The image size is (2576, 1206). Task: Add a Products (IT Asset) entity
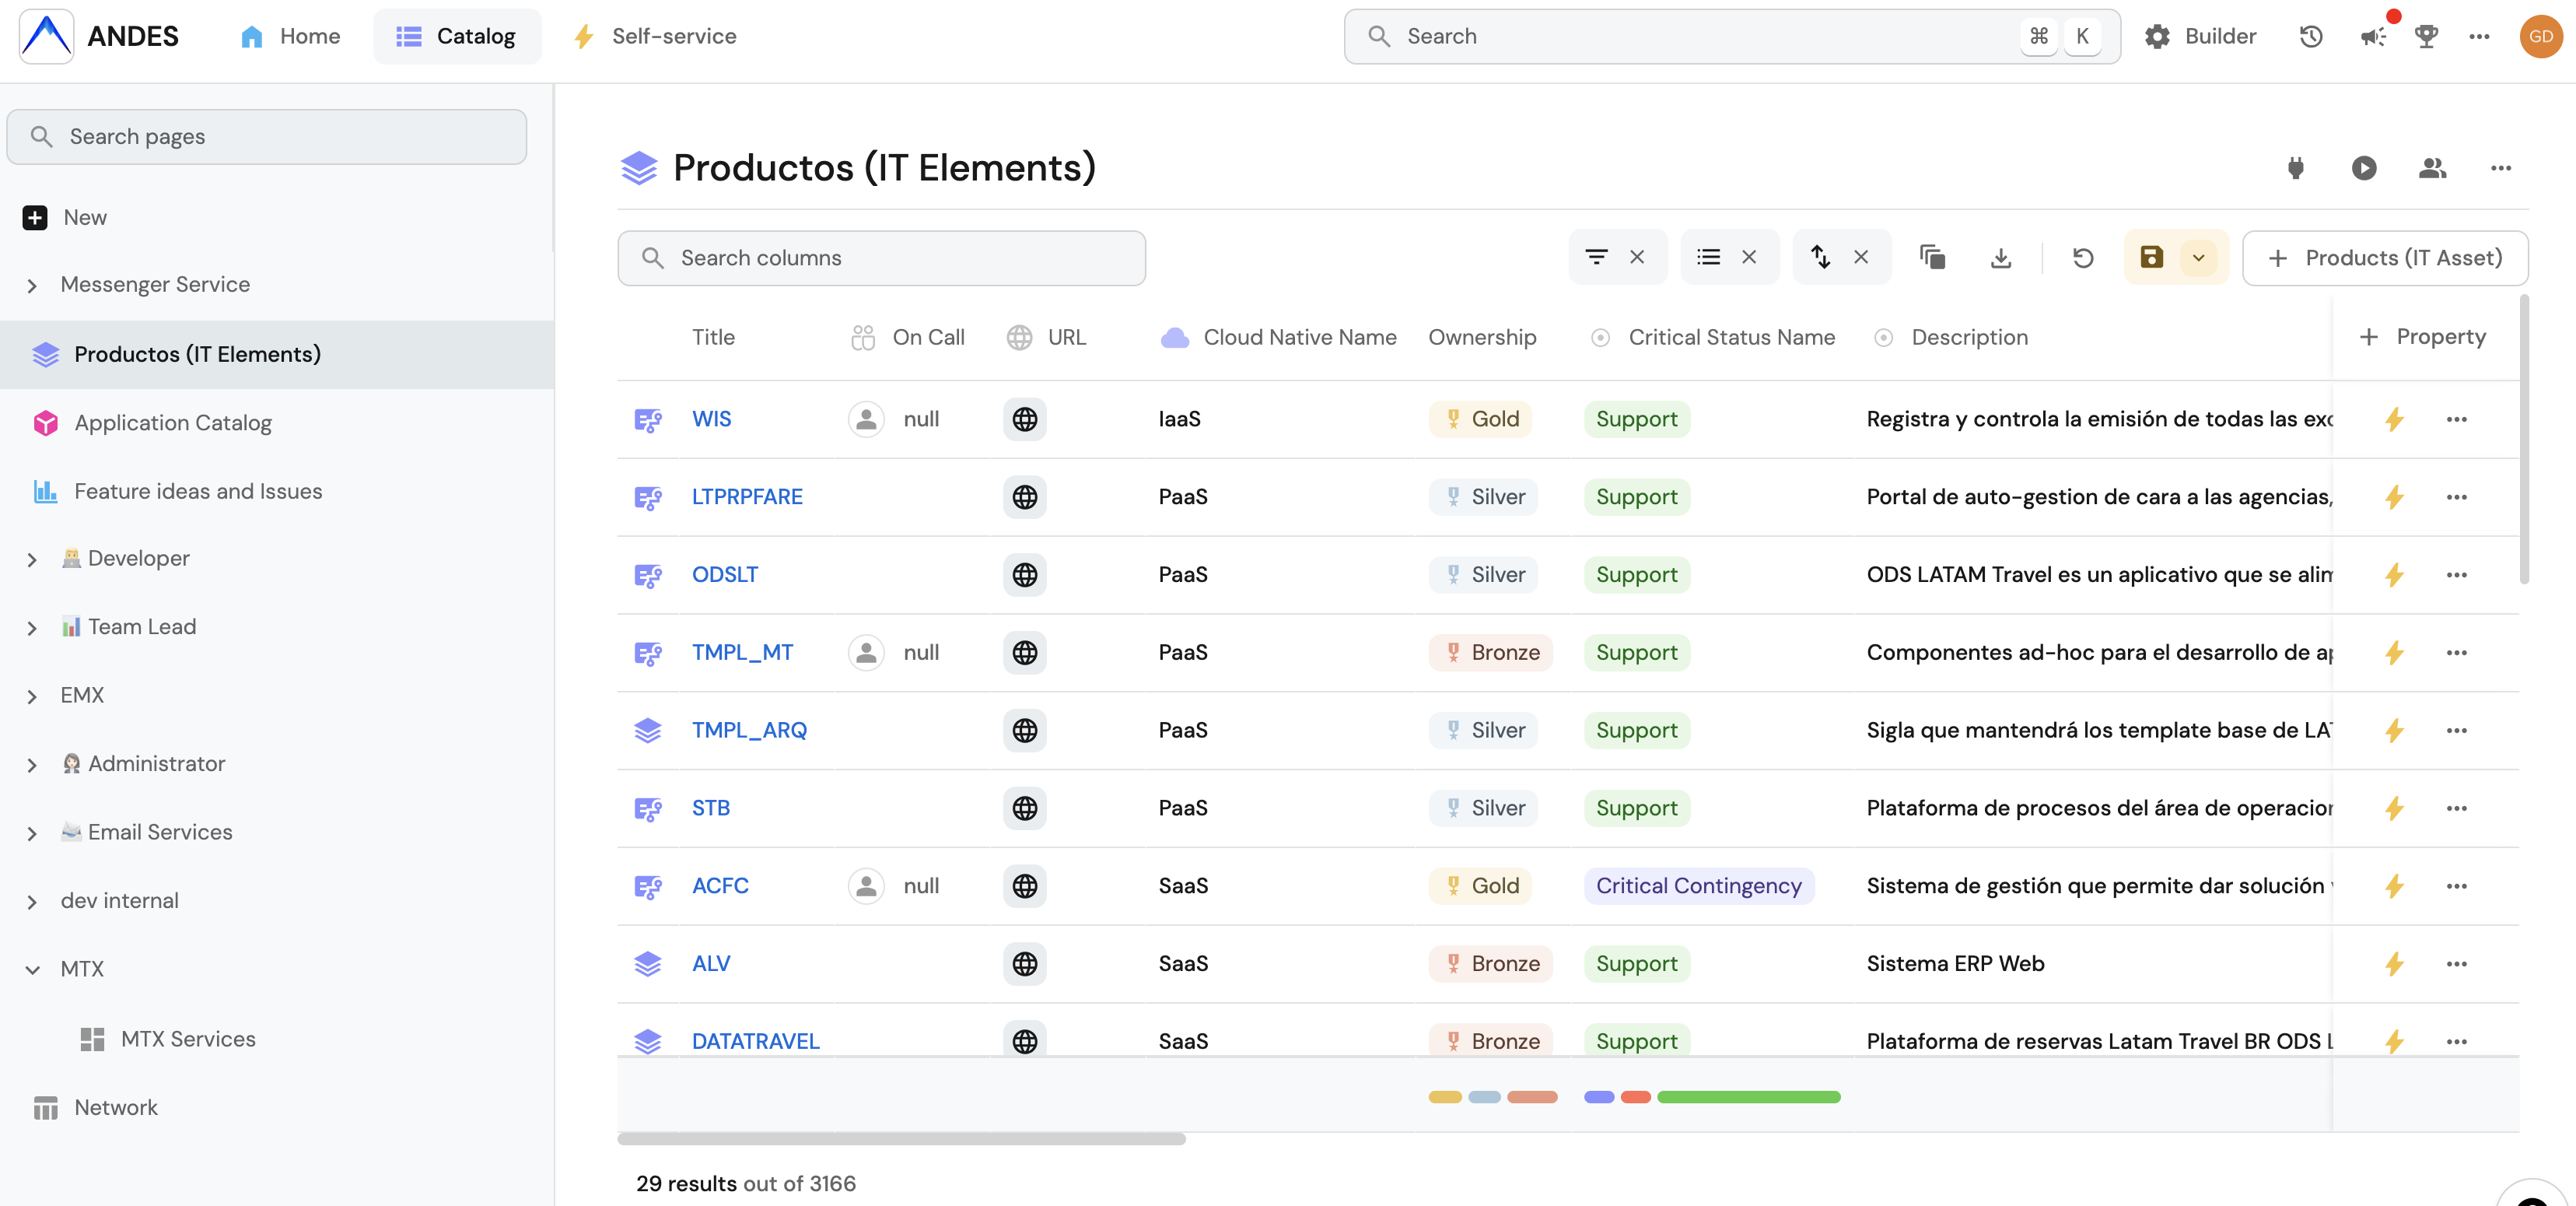(x=2385, y=258)
